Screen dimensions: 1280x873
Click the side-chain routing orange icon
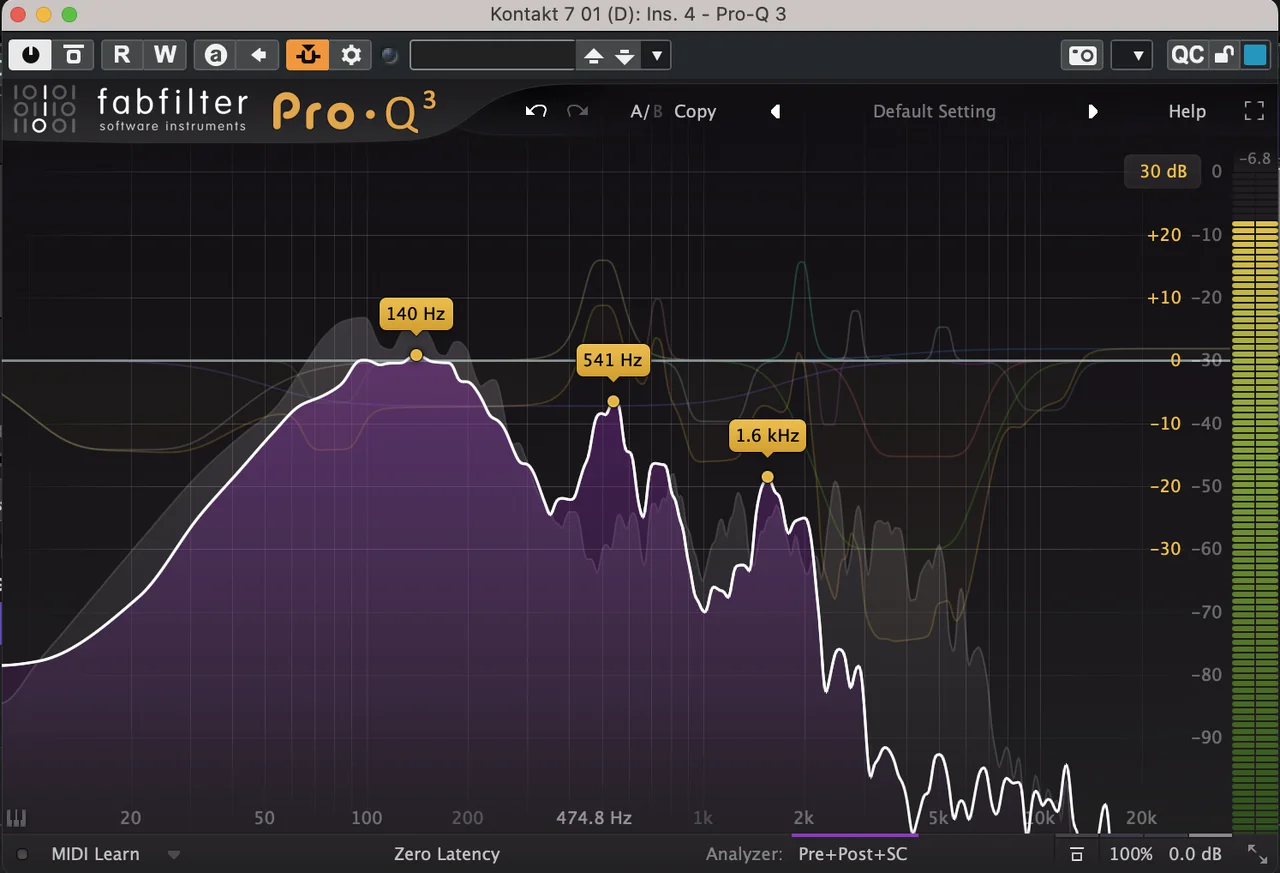click(307, 55)
